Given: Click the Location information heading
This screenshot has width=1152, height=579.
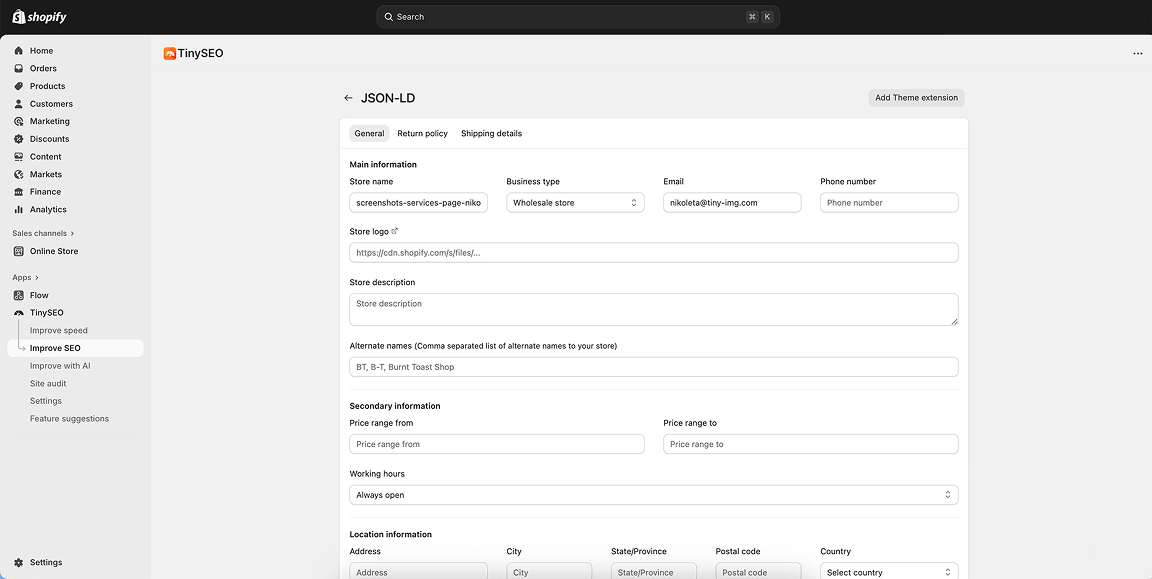Looking at the screenshot, I should [x=391, y=534].
